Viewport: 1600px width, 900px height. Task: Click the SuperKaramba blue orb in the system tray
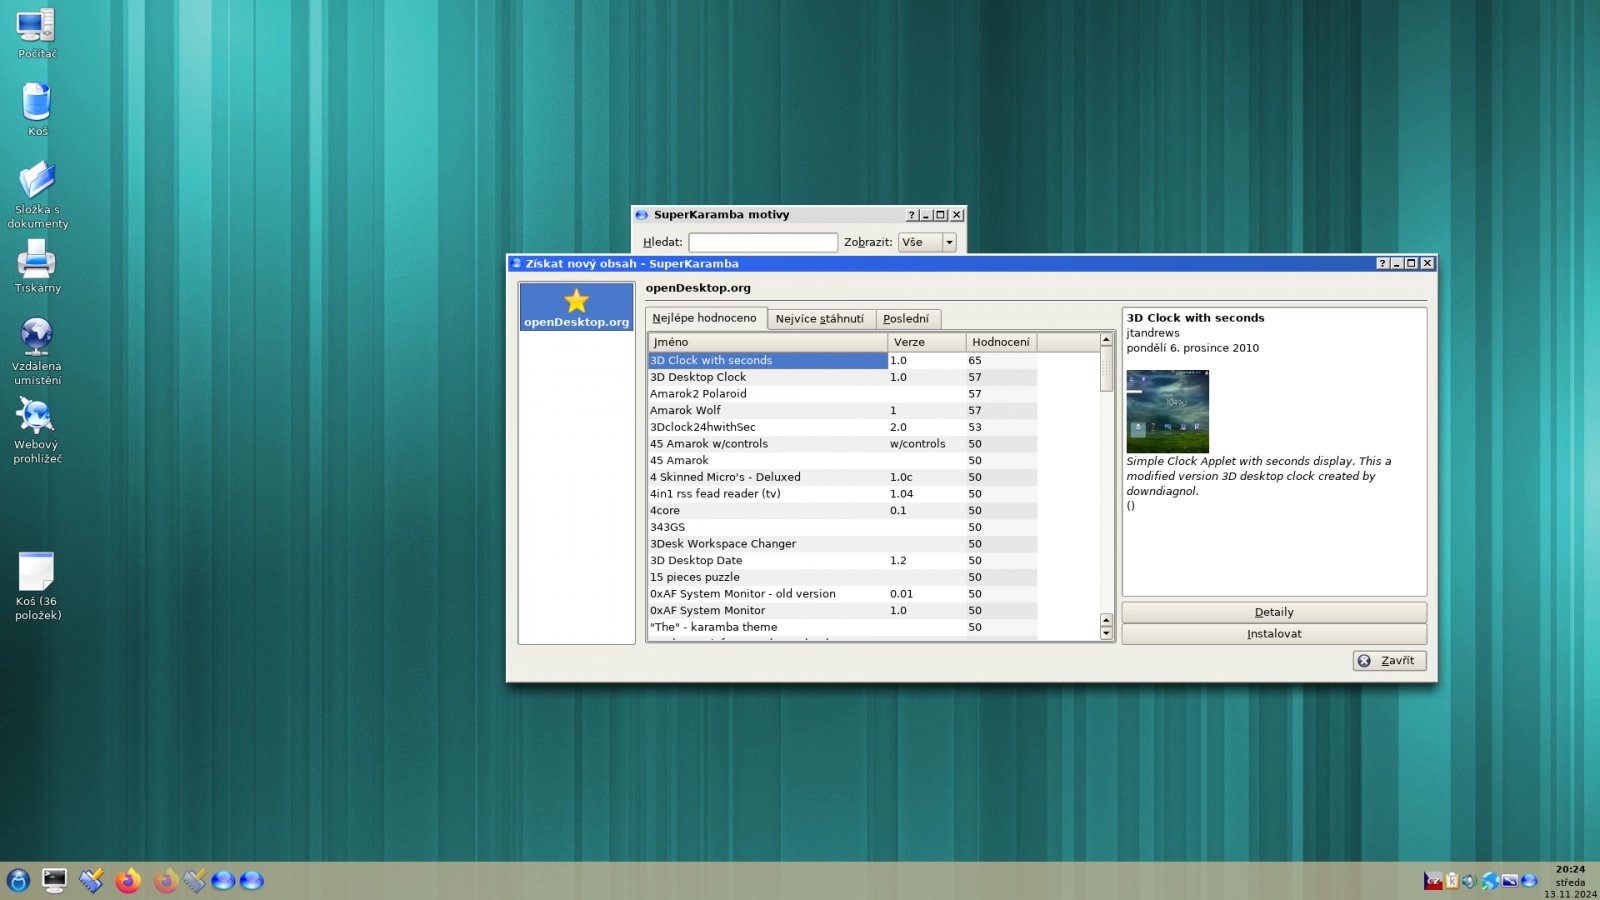click(x=1528, y=881)
